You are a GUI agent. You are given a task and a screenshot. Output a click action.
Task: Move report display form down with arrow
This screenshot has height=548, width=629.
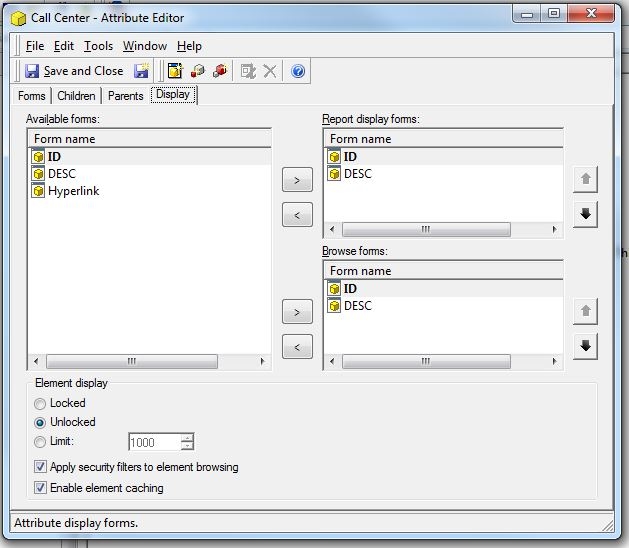click(587, 213)
